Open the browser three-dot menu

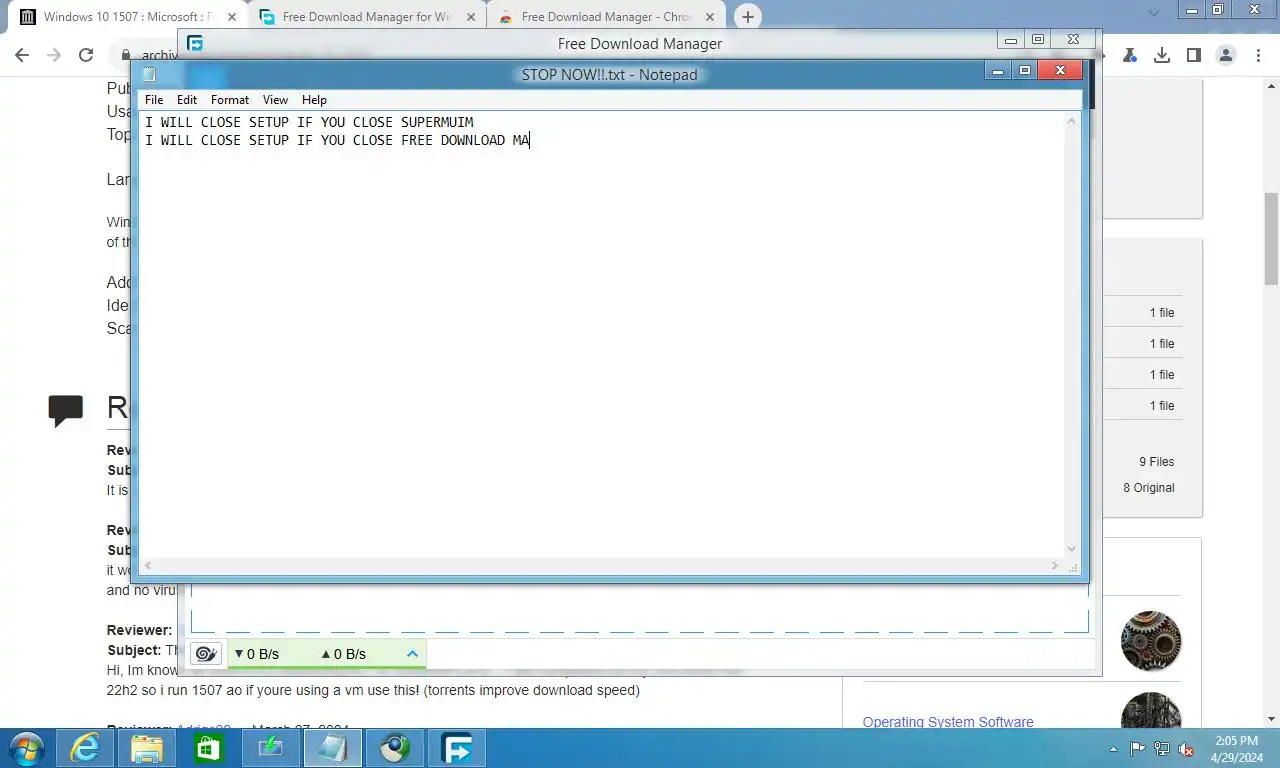1258,56
